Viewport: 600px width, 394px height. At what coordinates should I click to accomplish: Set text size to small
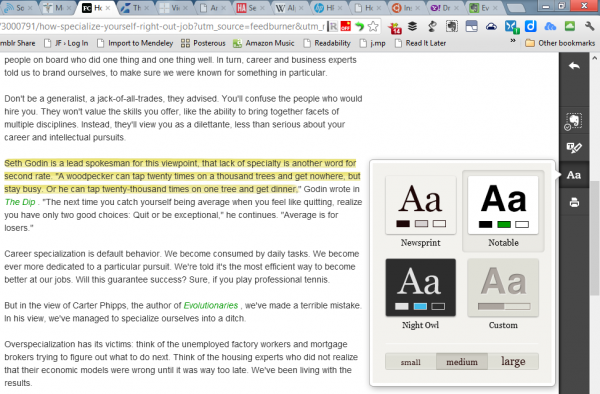[411, 361]
